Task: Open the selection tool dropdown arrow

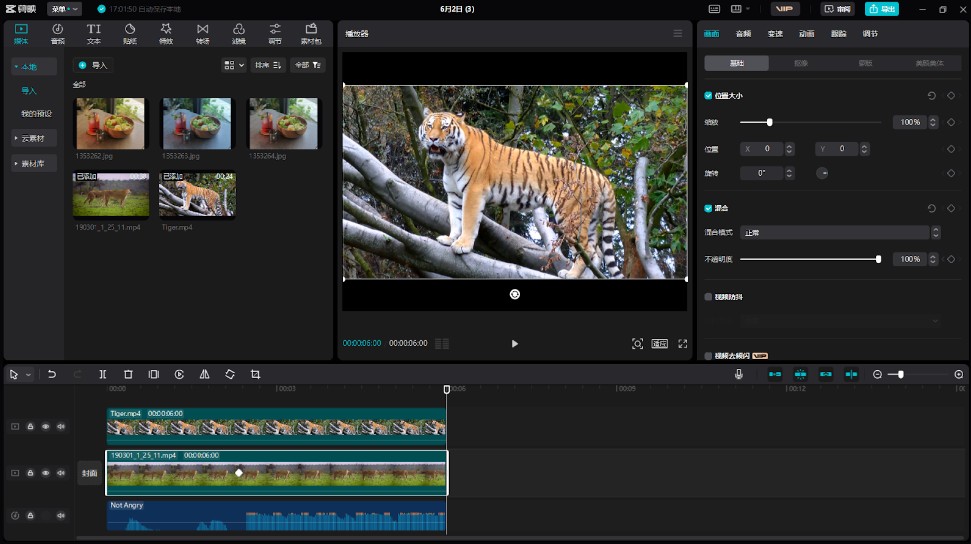Action: click(28, 375)
